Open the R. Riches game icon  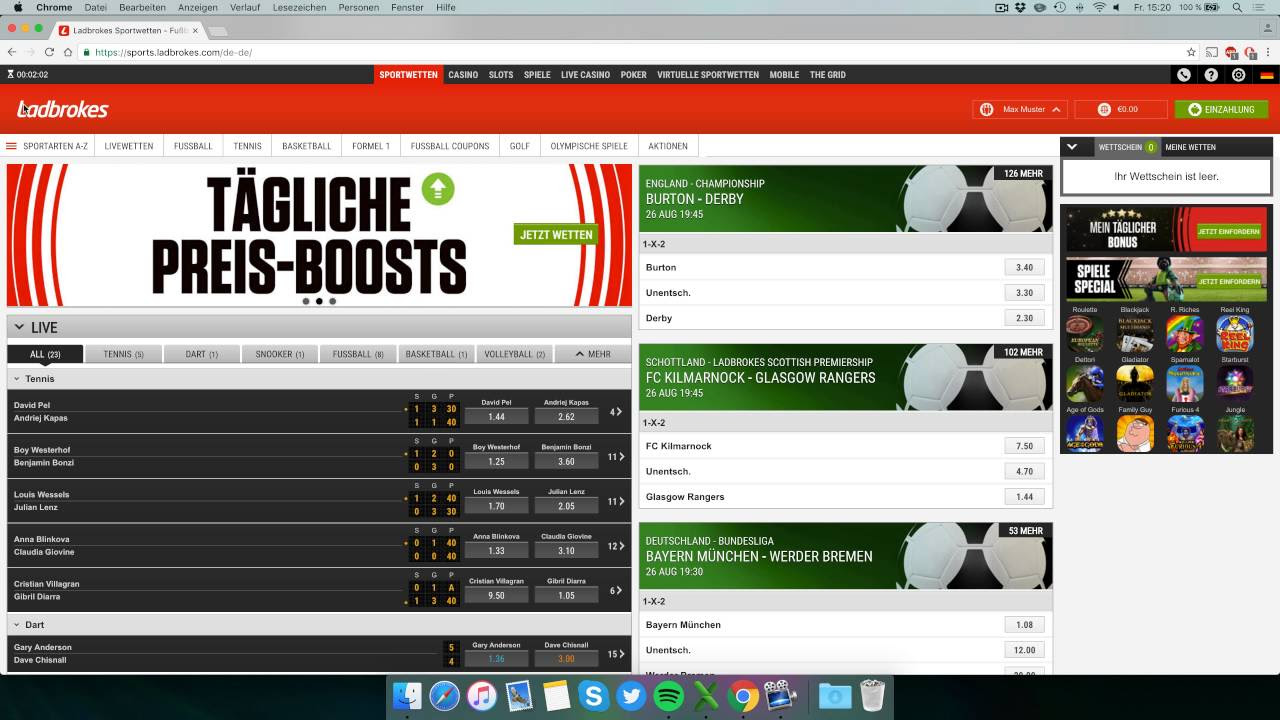(x=1185, y=334)
